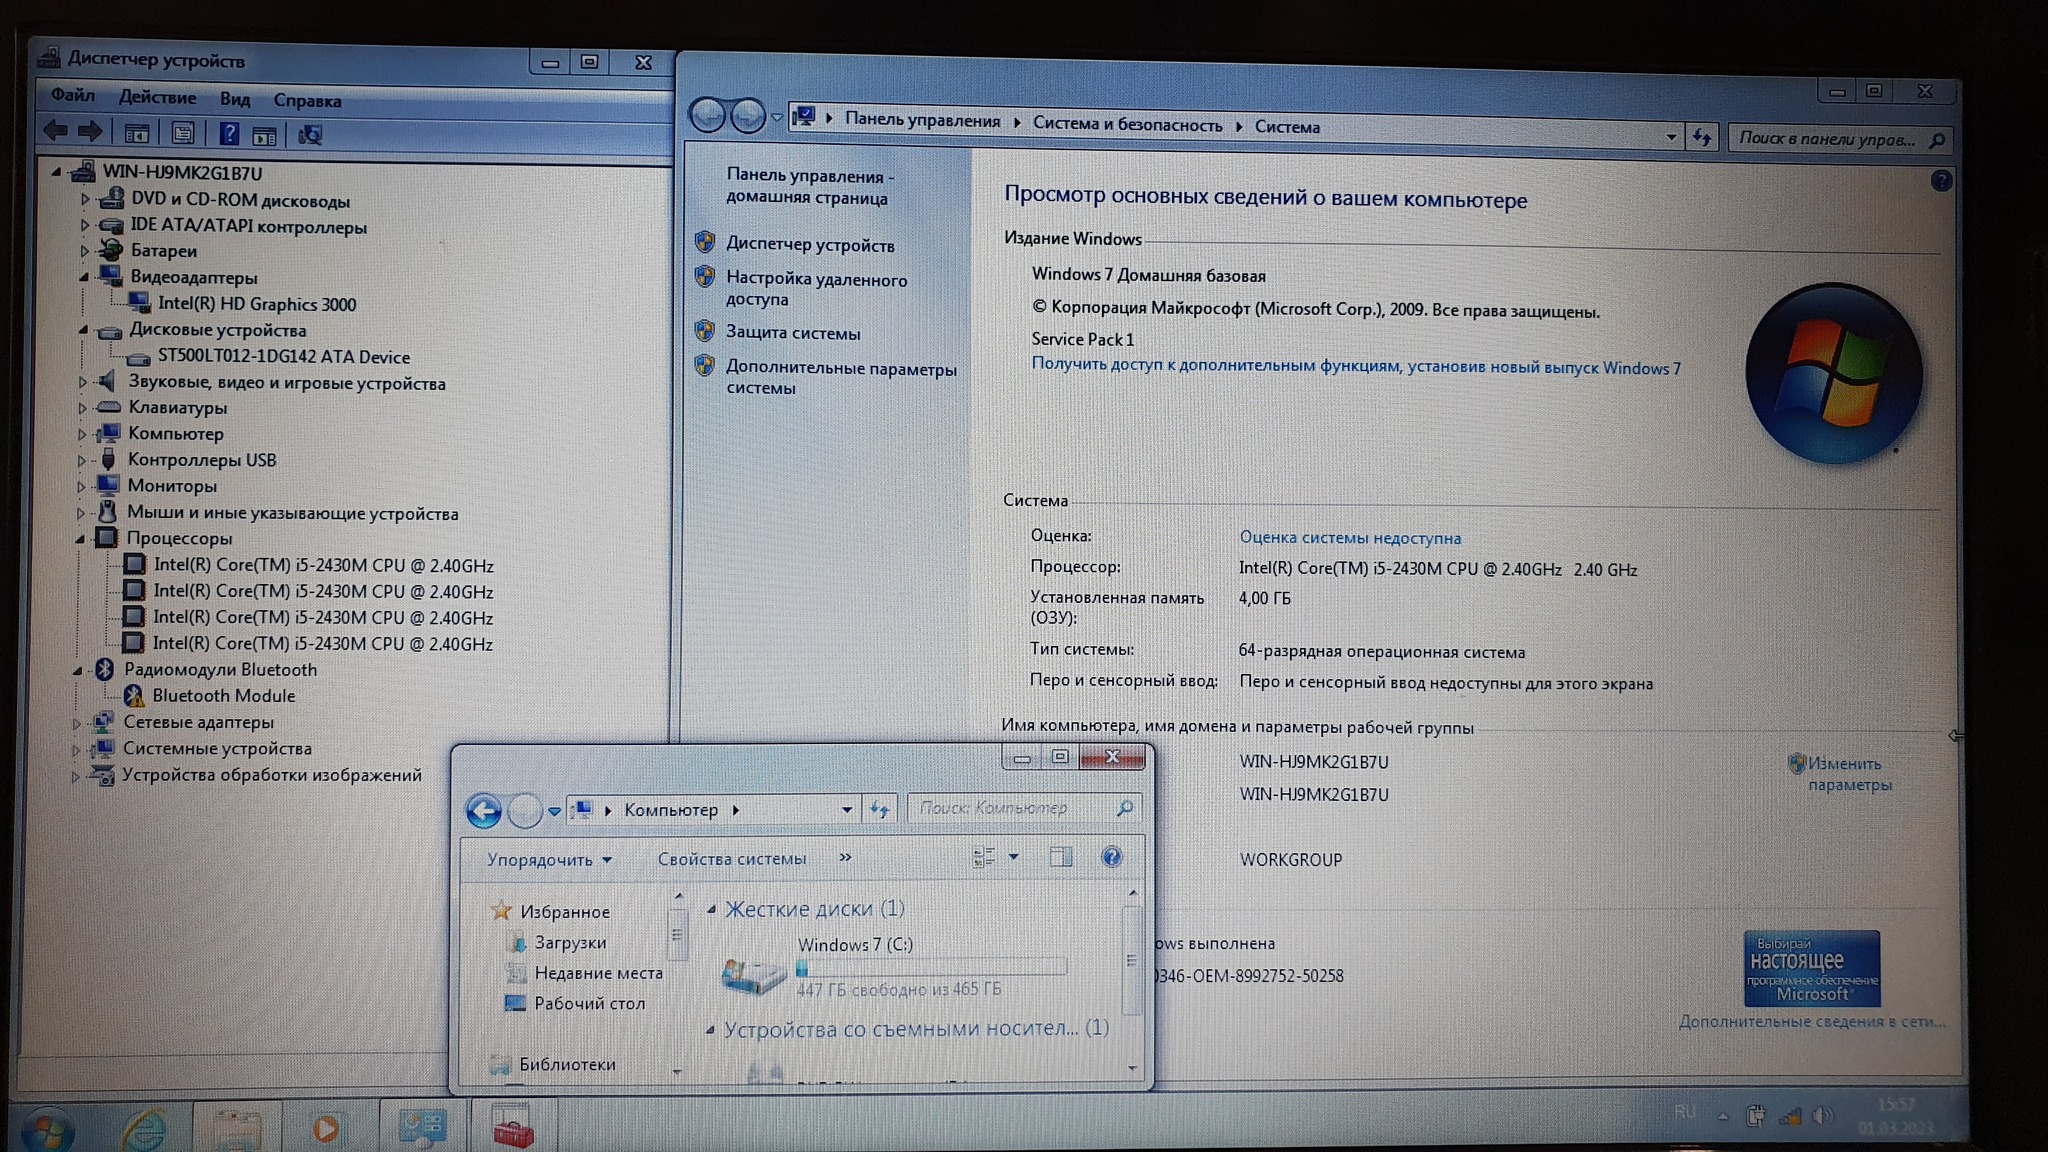Click the Start button on taskbar
This screenshot has width=2048, height=1152.
[46, 1130]
